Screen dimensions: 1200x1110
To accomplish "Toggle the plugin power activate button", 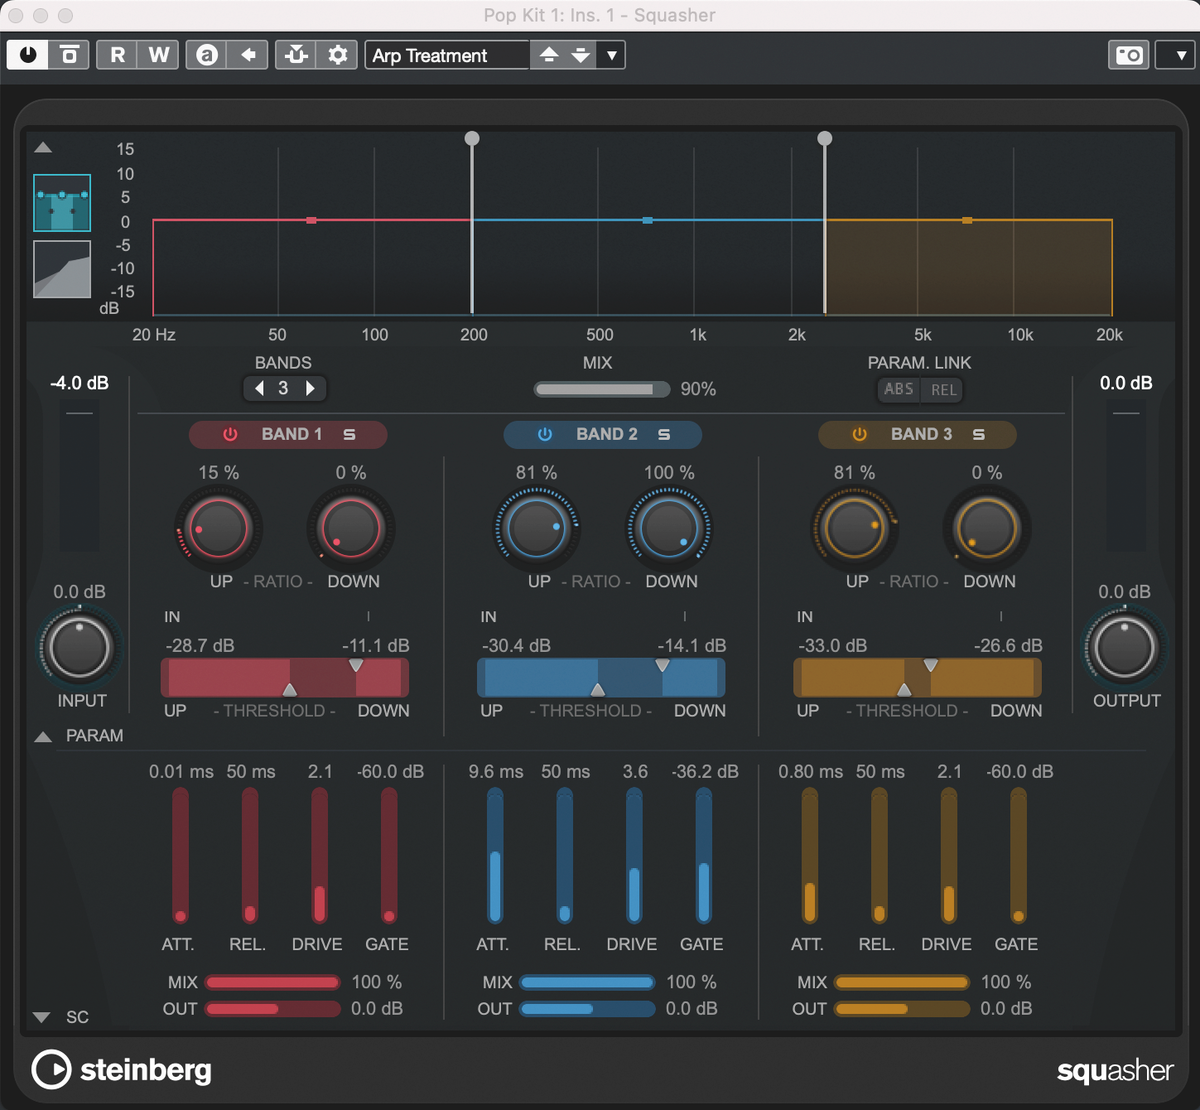I will pyautogui.click(x=27, y=54).
